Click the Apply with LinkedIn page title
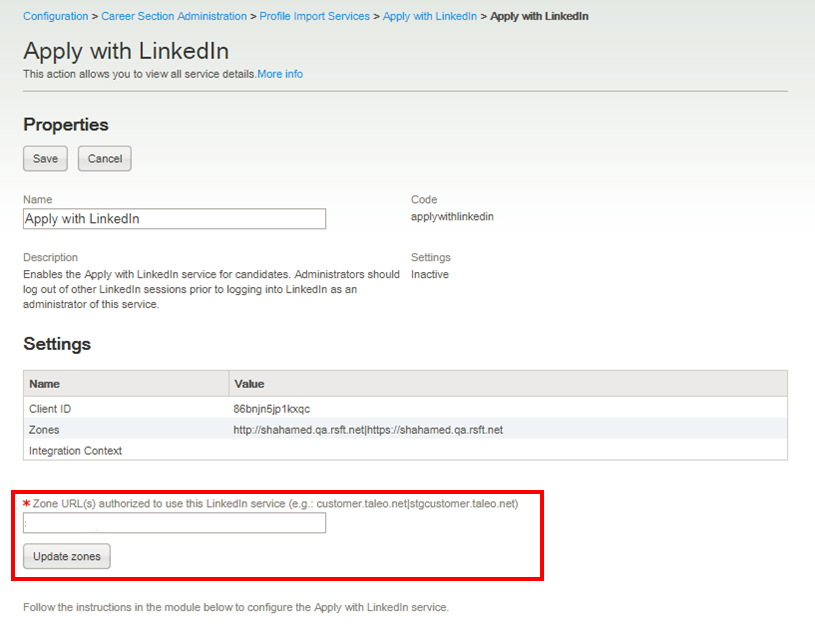This screenshot has width=815, height=625. pos(126,51)
